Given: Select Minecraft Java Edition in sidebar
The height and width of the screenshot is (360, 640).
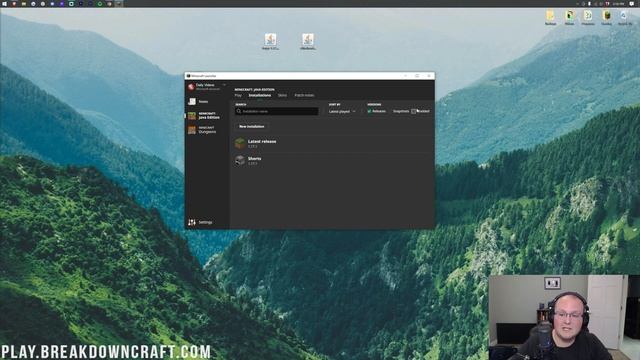Looking at the screenshot, I should [204, 116].
